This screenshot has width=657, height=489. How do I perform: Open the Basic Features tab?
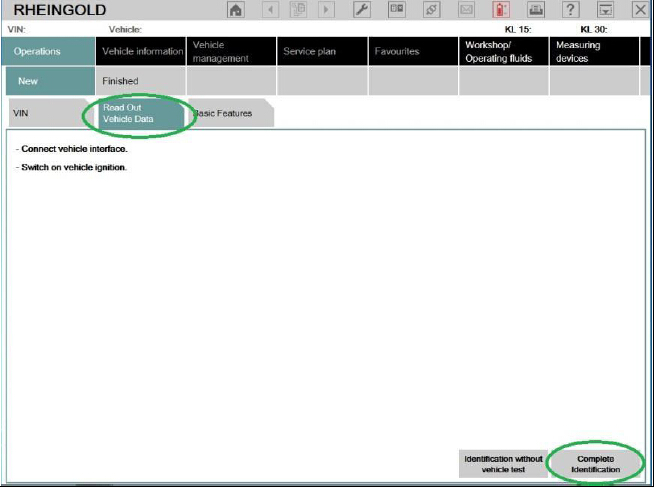[230, 113]
